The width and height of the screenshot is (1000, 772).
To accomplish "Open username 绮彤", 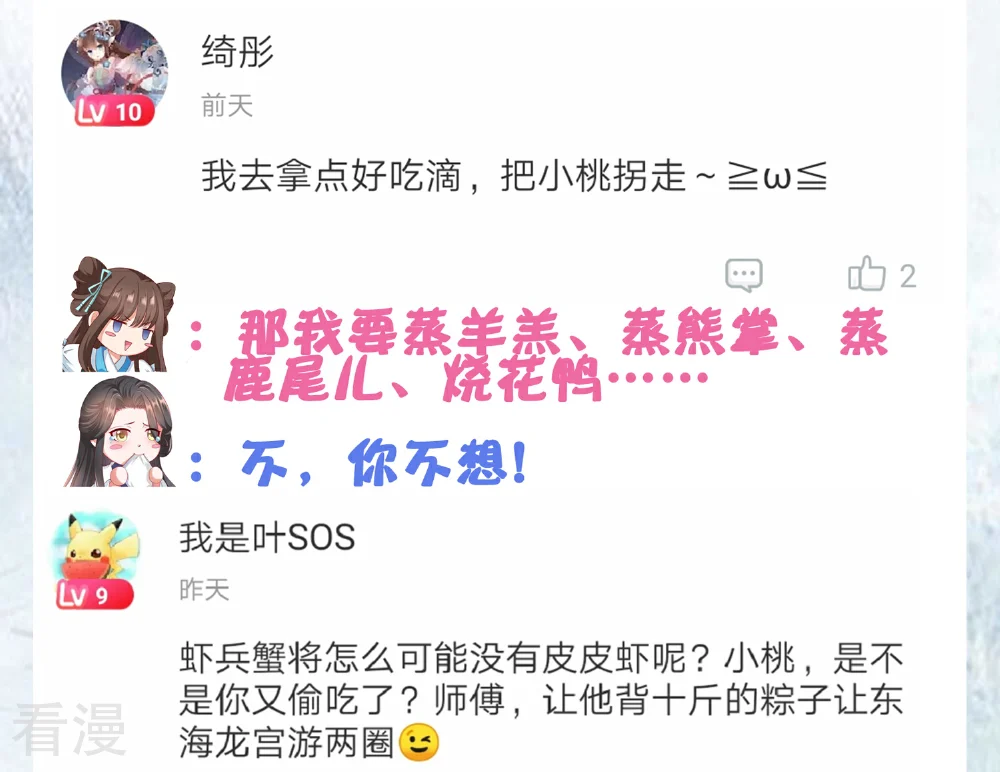I will click(237, 52).
